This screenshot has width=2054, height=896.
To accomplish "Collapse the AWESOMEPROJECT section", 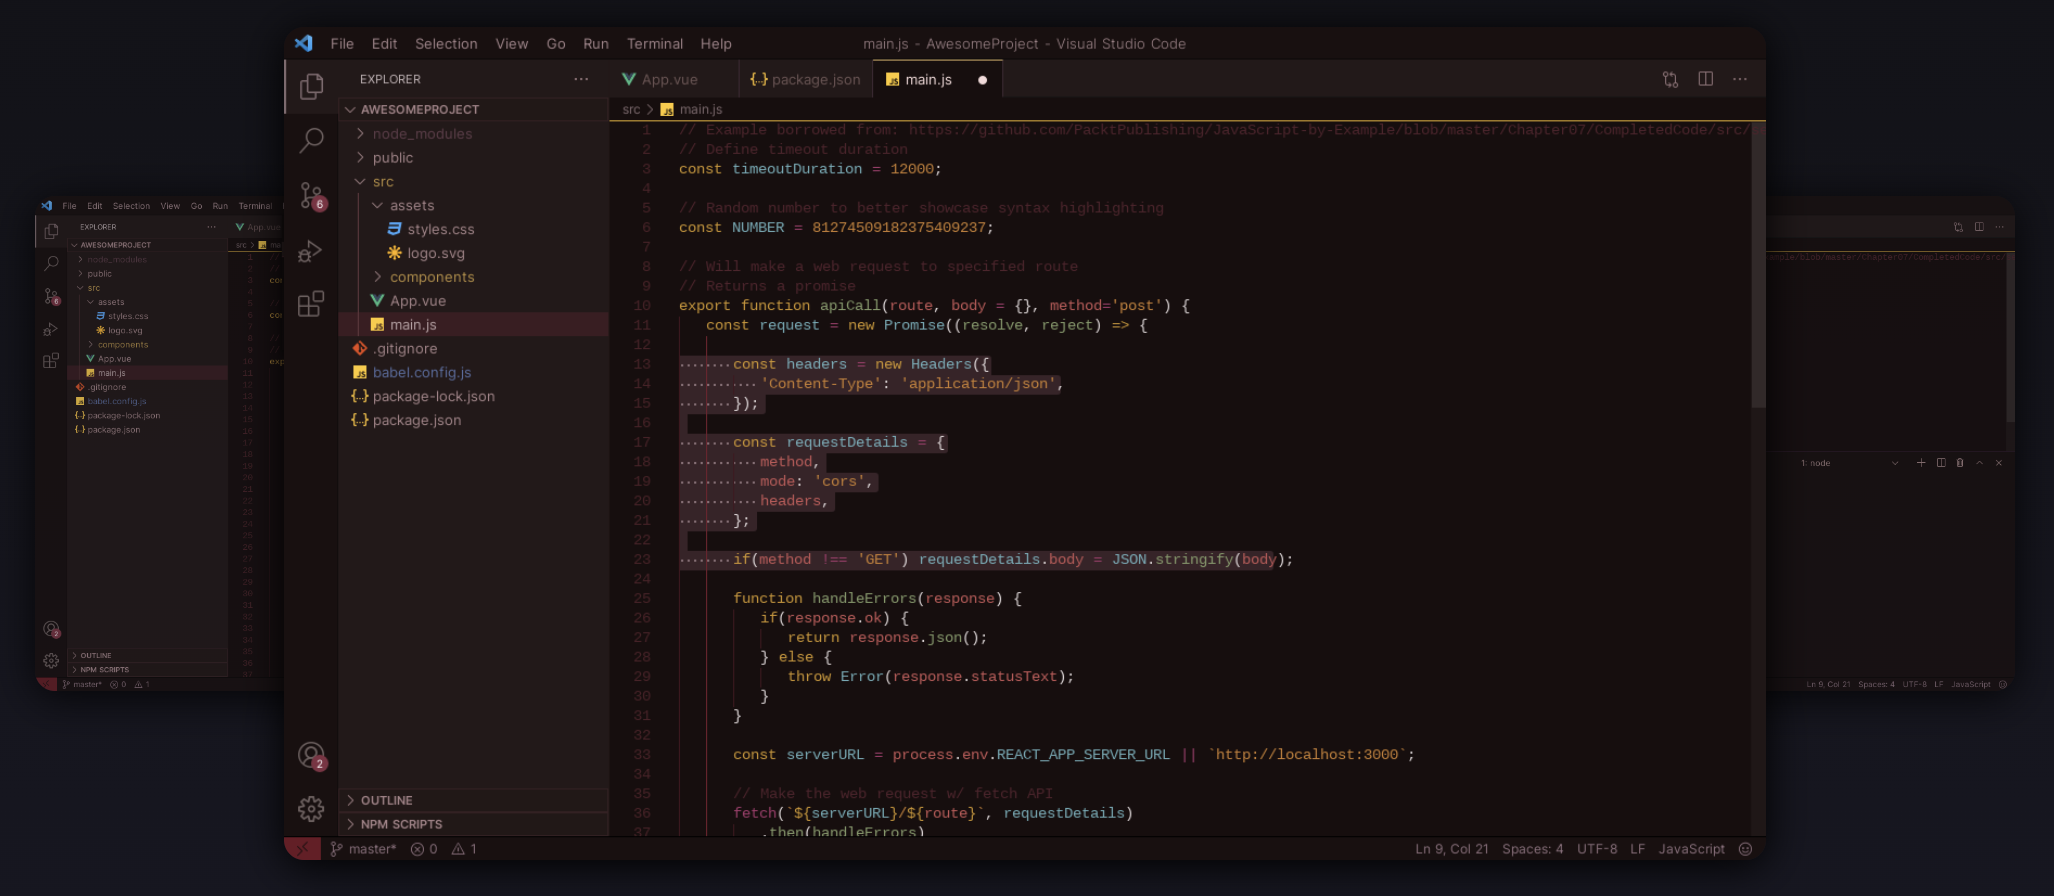I will [474, 109].
